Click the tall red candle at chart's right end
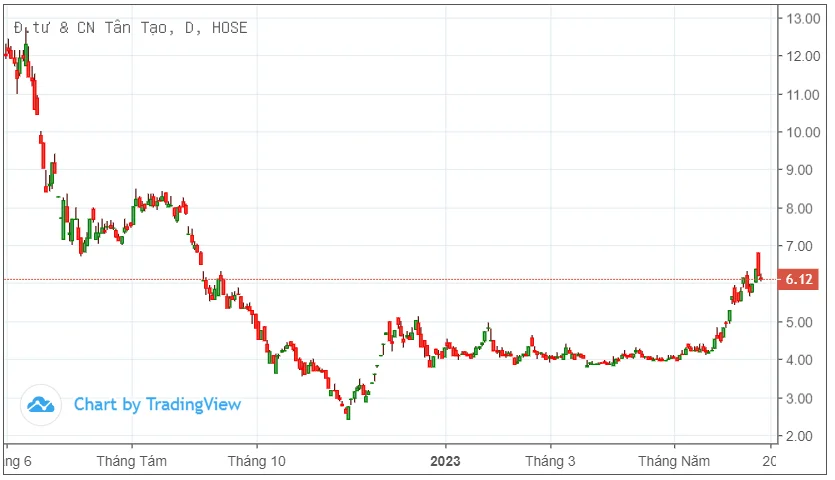 click(x=758, y=264)
